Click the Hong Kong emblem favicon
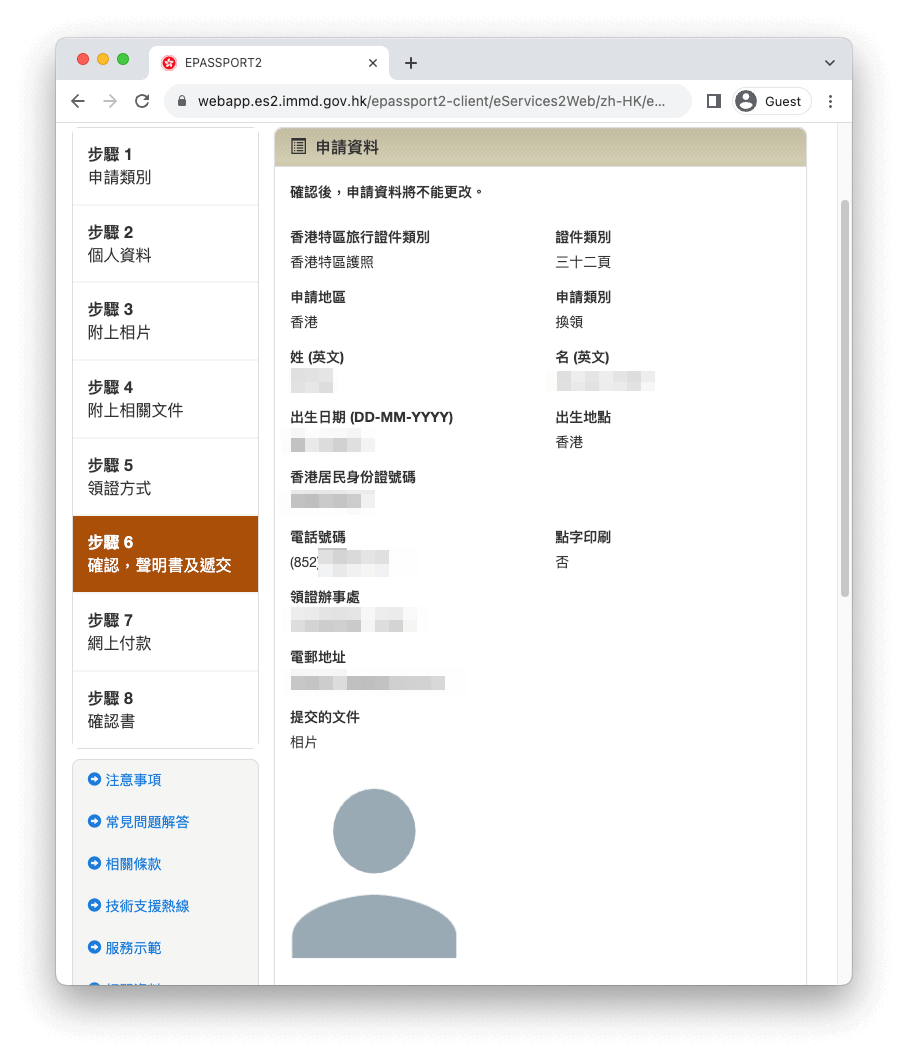Viewport: 908px width, 1059px height. (x=169, y=63)
